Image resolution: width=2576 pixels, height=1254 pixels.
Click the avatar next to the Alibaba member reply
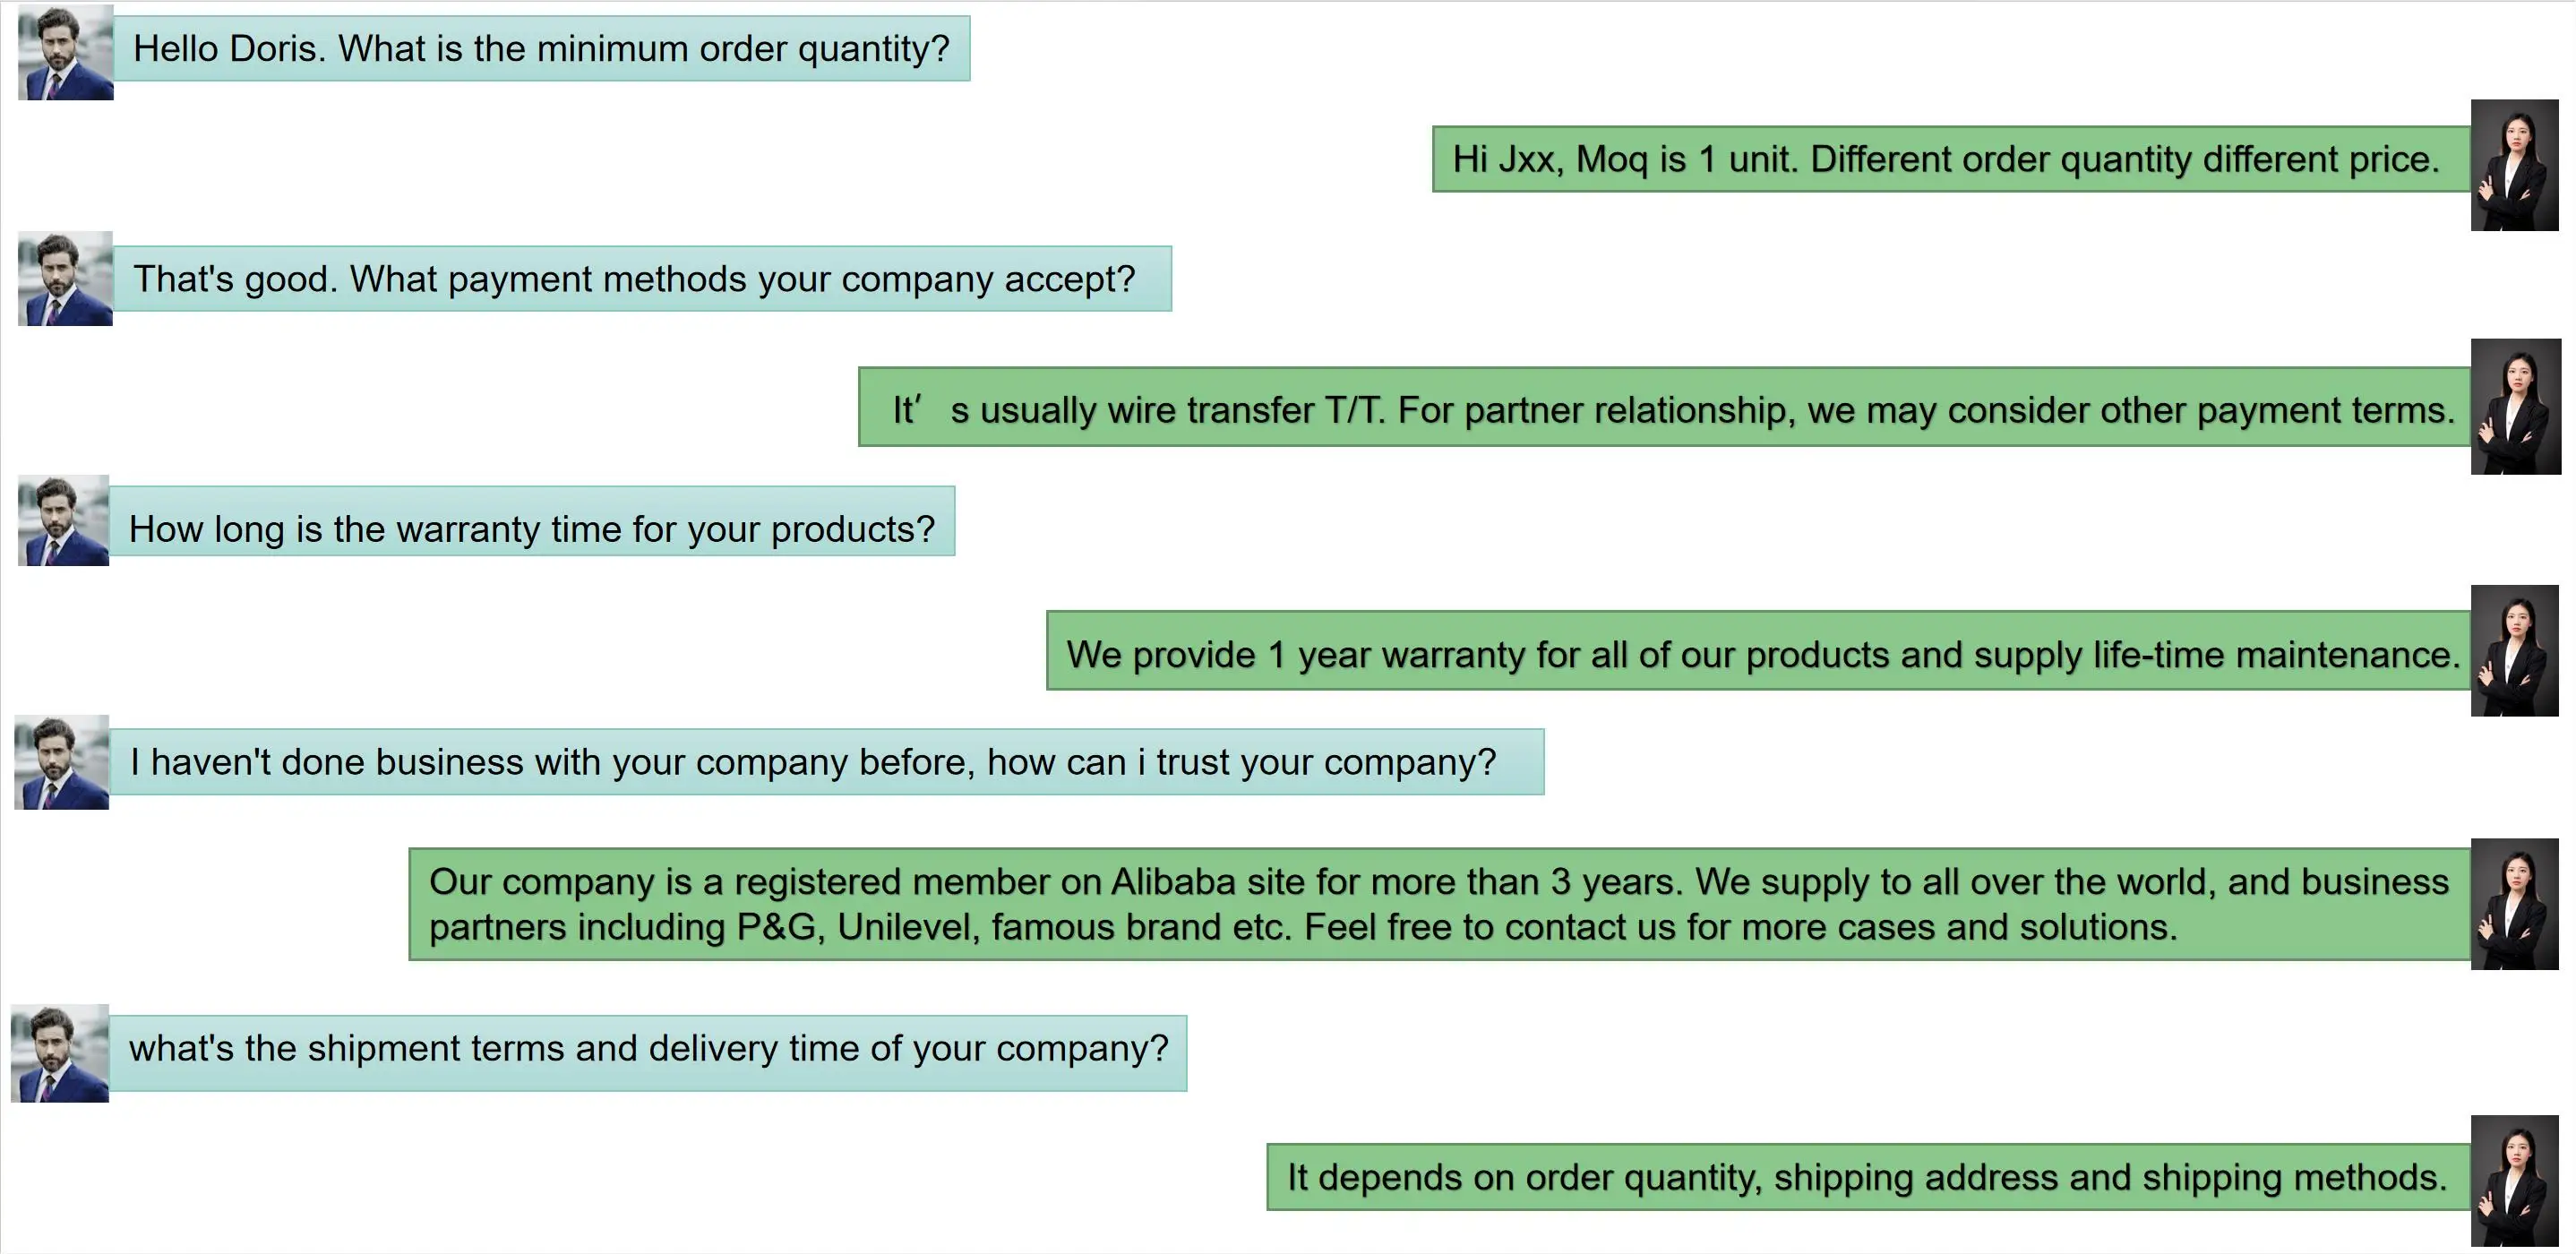point(2514,904)
